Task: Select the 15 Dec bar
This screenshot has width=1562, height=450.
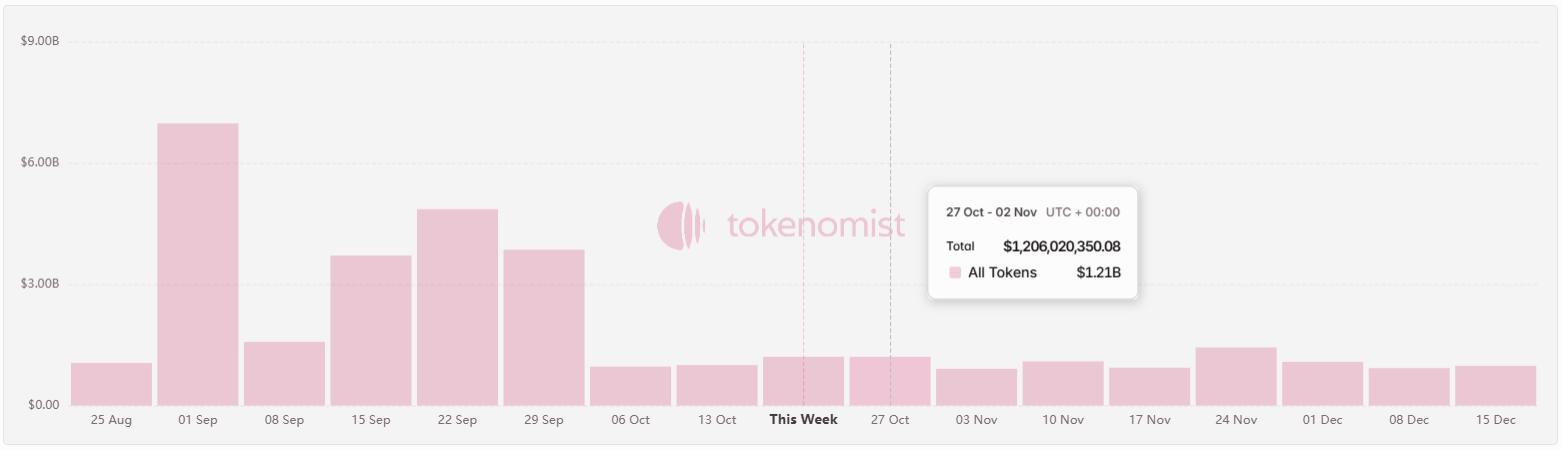Action: click(x=1495, y=384)
